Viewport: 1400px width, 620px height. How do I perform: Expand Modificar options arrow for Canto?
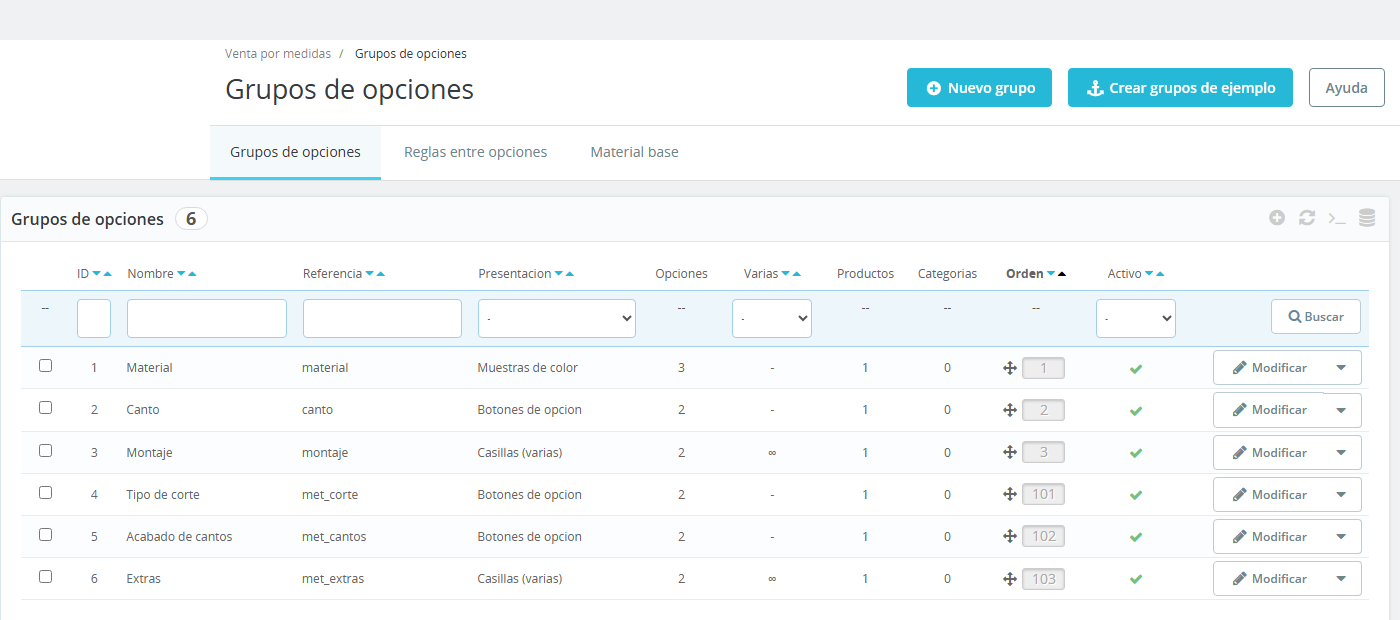[x=1341, y=410]
